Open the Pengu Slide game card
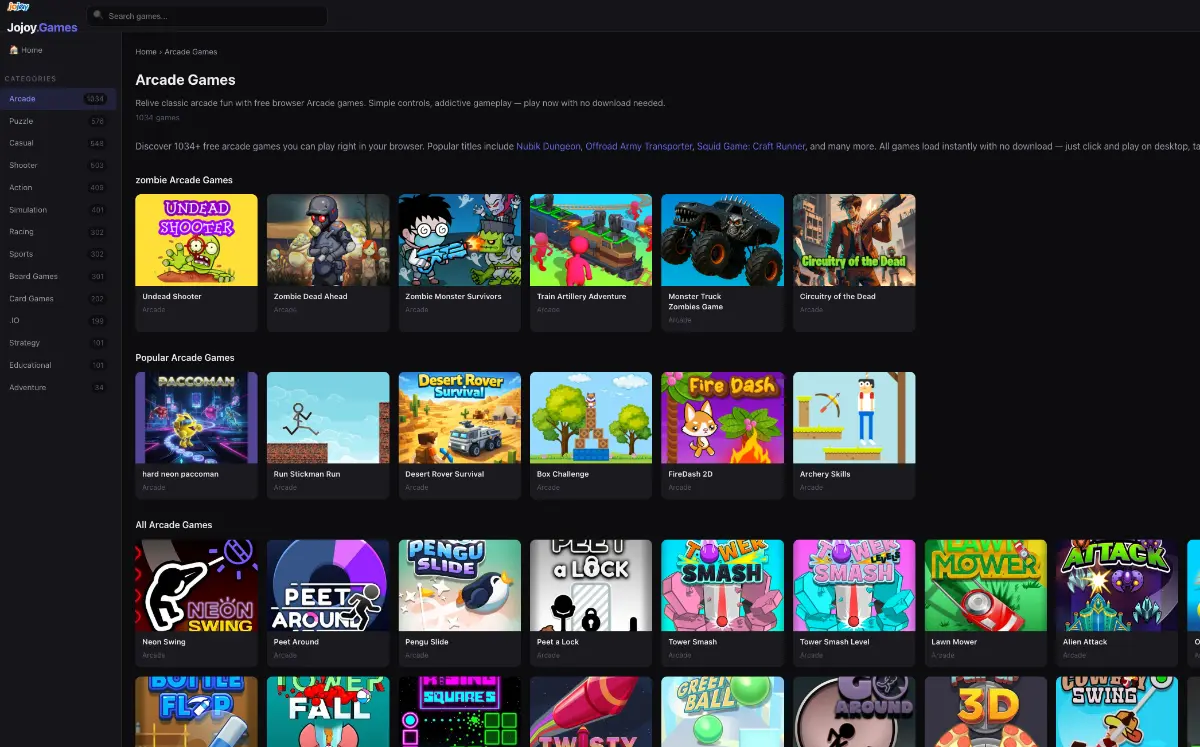The width and height of the screenshot is (1200, 747). 459,584
